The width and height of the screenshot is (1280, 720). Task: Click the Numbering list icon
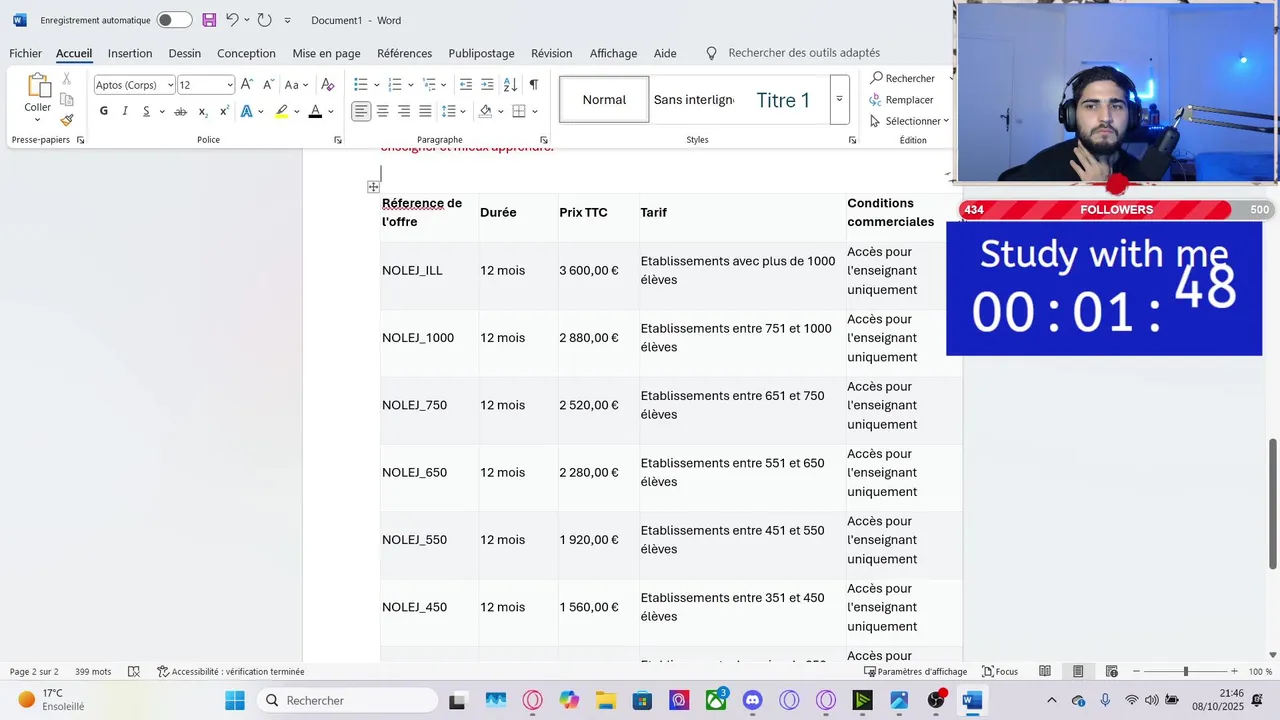coord(395,85)
